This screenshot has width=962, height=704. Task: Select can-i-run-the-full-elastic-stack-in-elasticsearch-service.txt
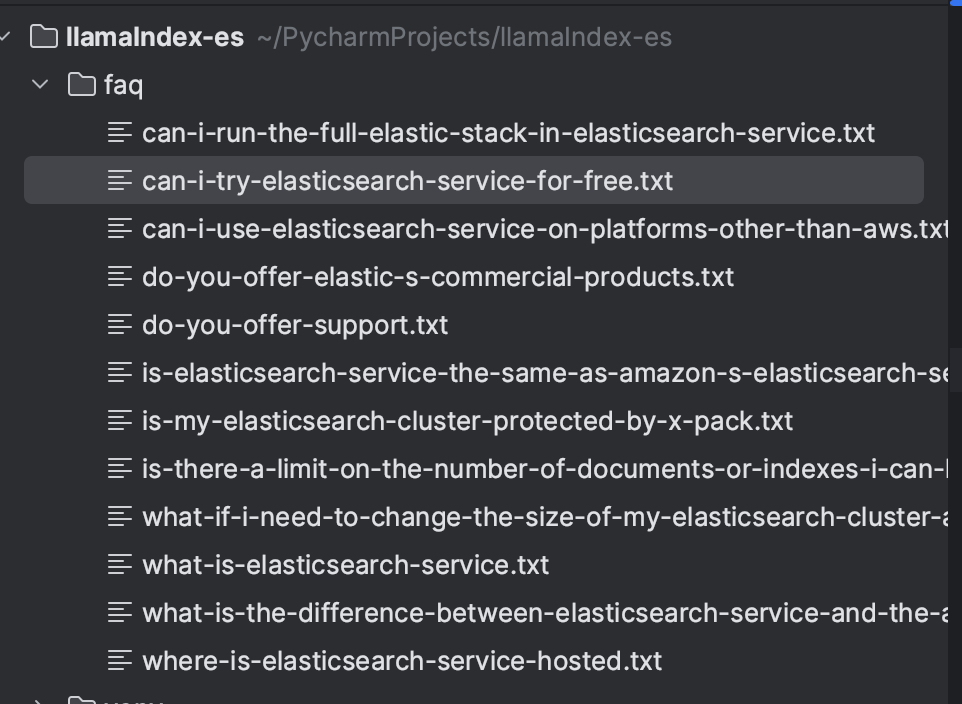coord(508,133)
